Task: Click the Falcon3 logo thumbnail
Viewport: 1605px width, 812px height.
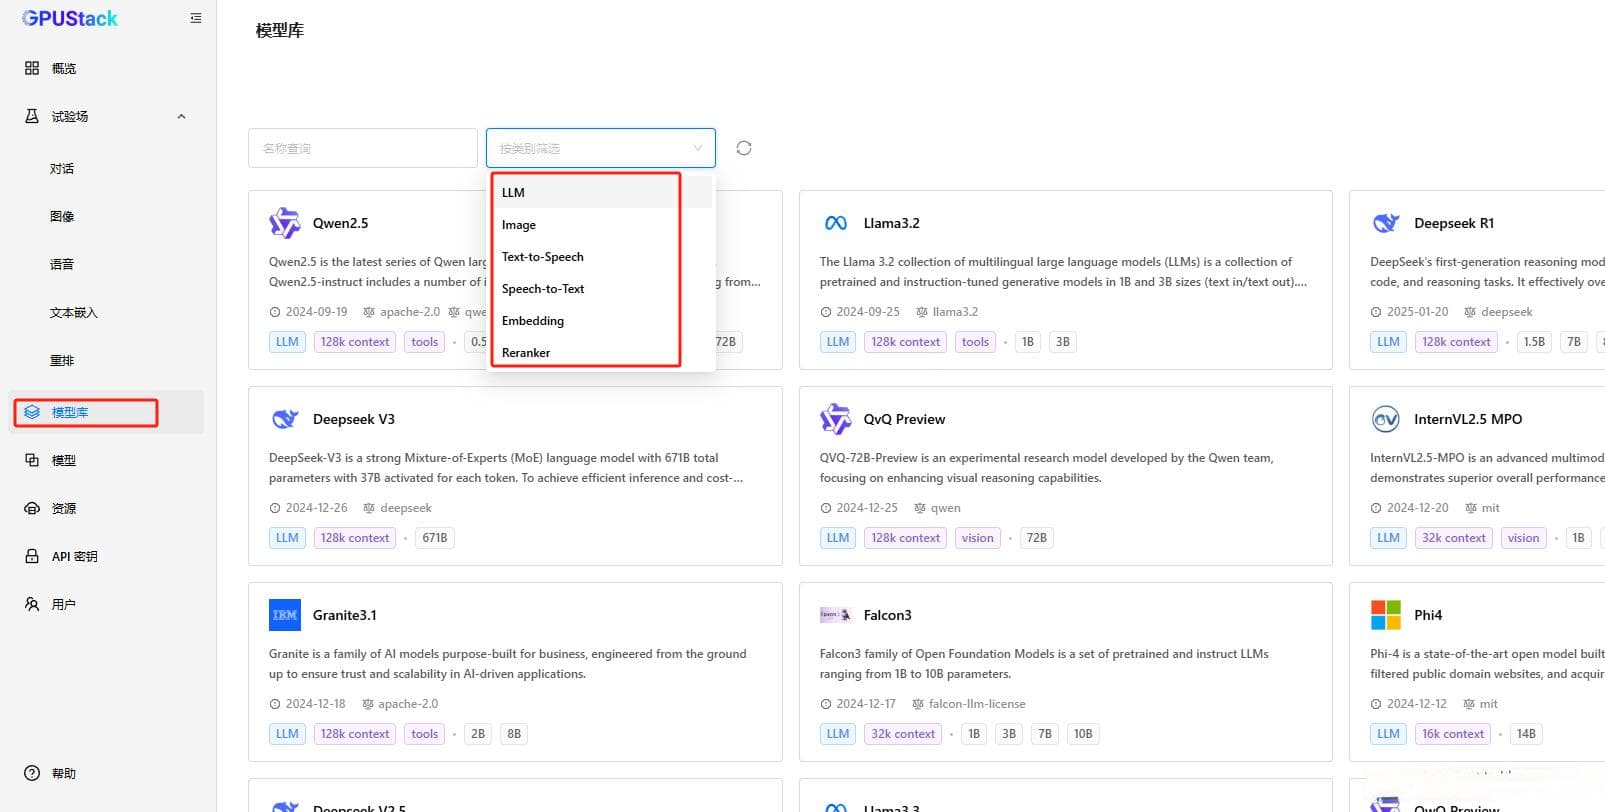Action: pyautogui.click(x=836, y=615)
